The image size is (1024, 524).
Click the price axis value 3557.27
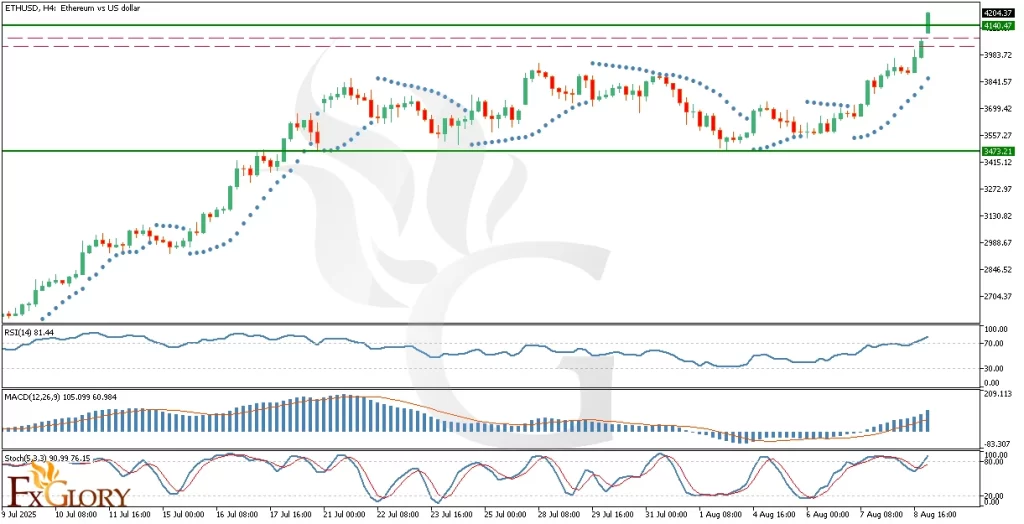[x=999, y=135]
